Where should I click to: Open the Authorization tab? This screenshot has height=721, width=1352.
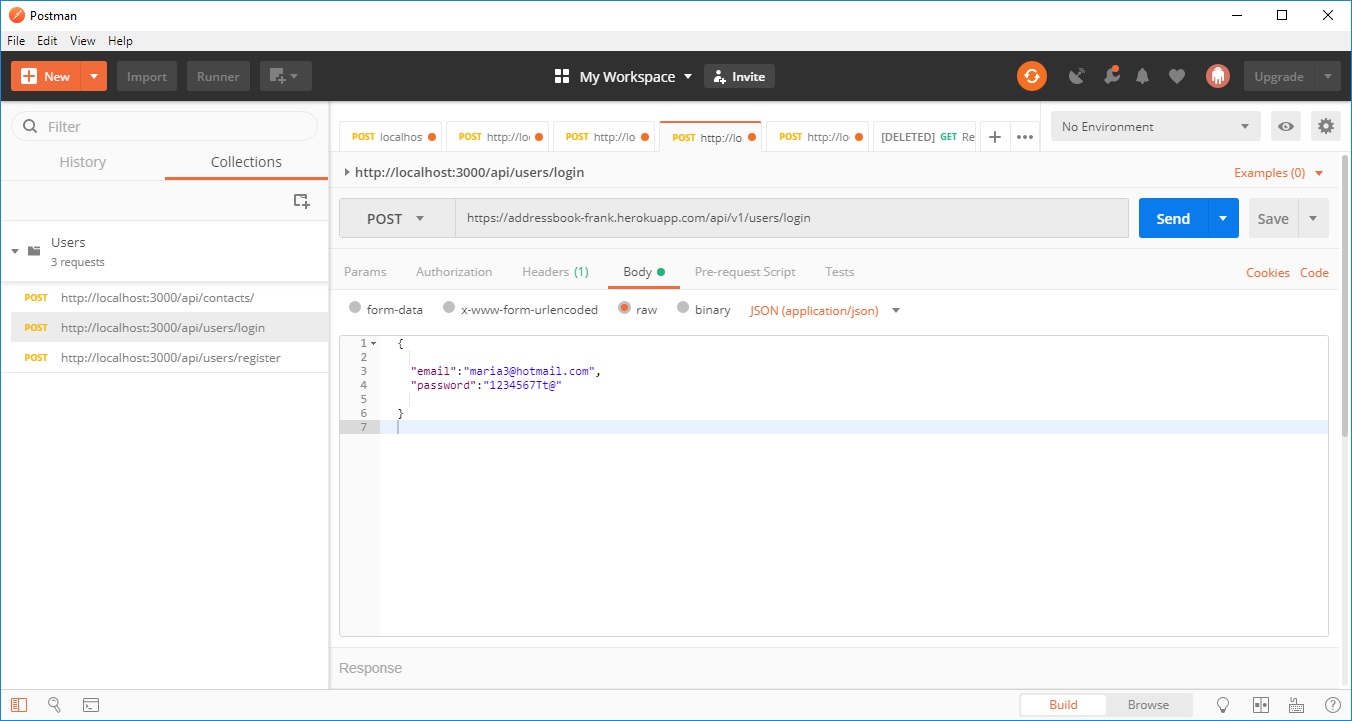454,271
